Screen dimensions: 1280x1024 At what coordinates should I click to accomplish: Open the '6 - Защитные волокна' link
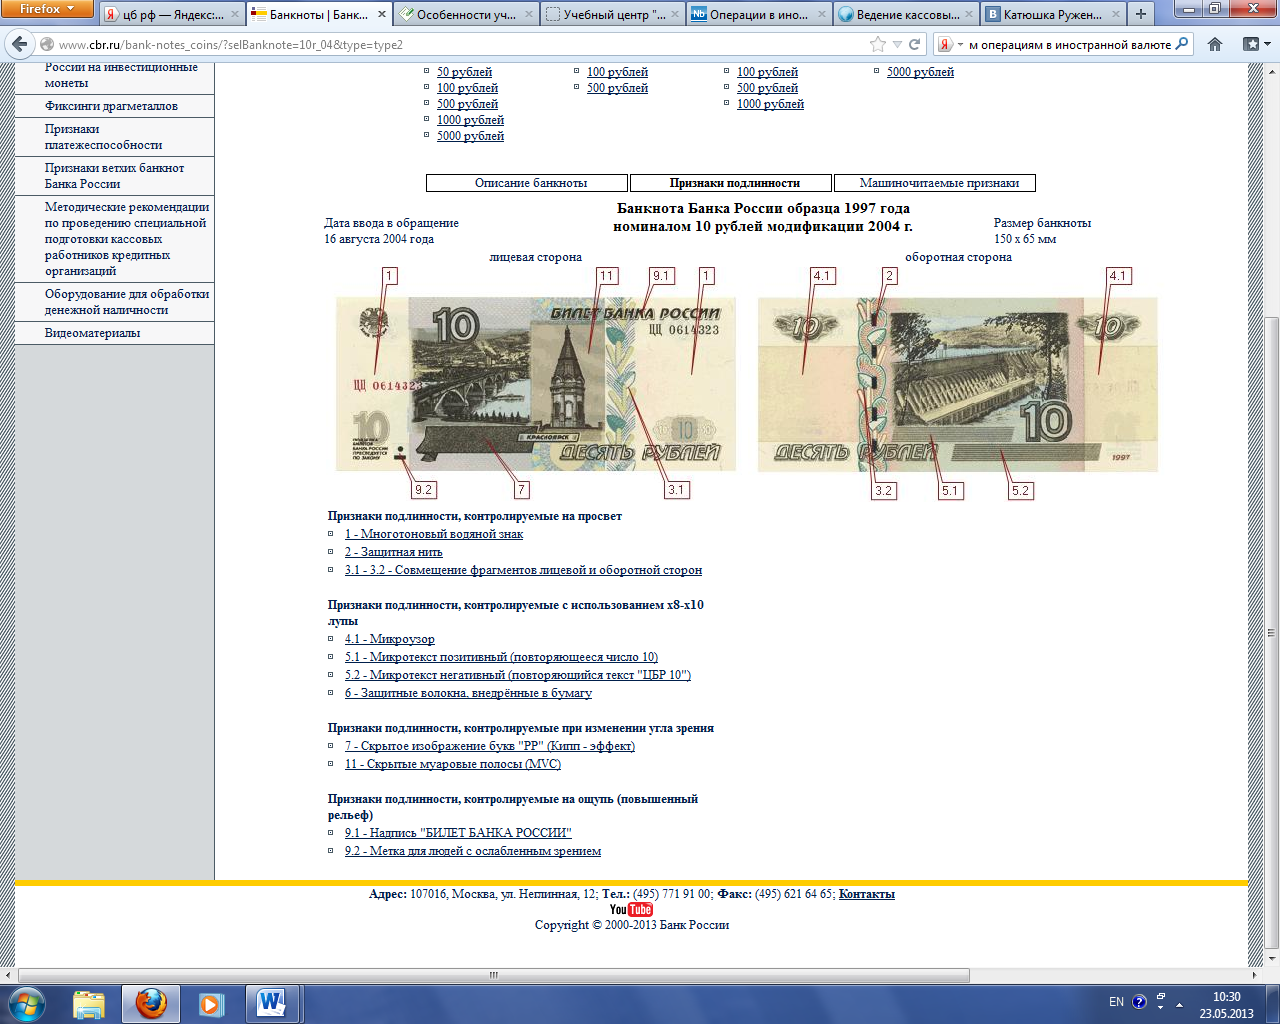468,693
